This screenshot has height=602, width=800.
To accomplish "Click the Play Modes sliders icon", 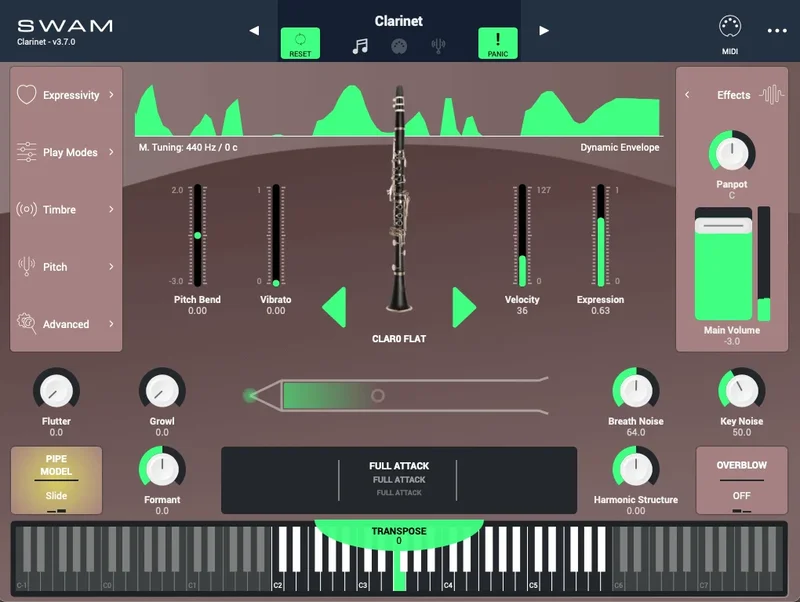I will click(27, 152).
